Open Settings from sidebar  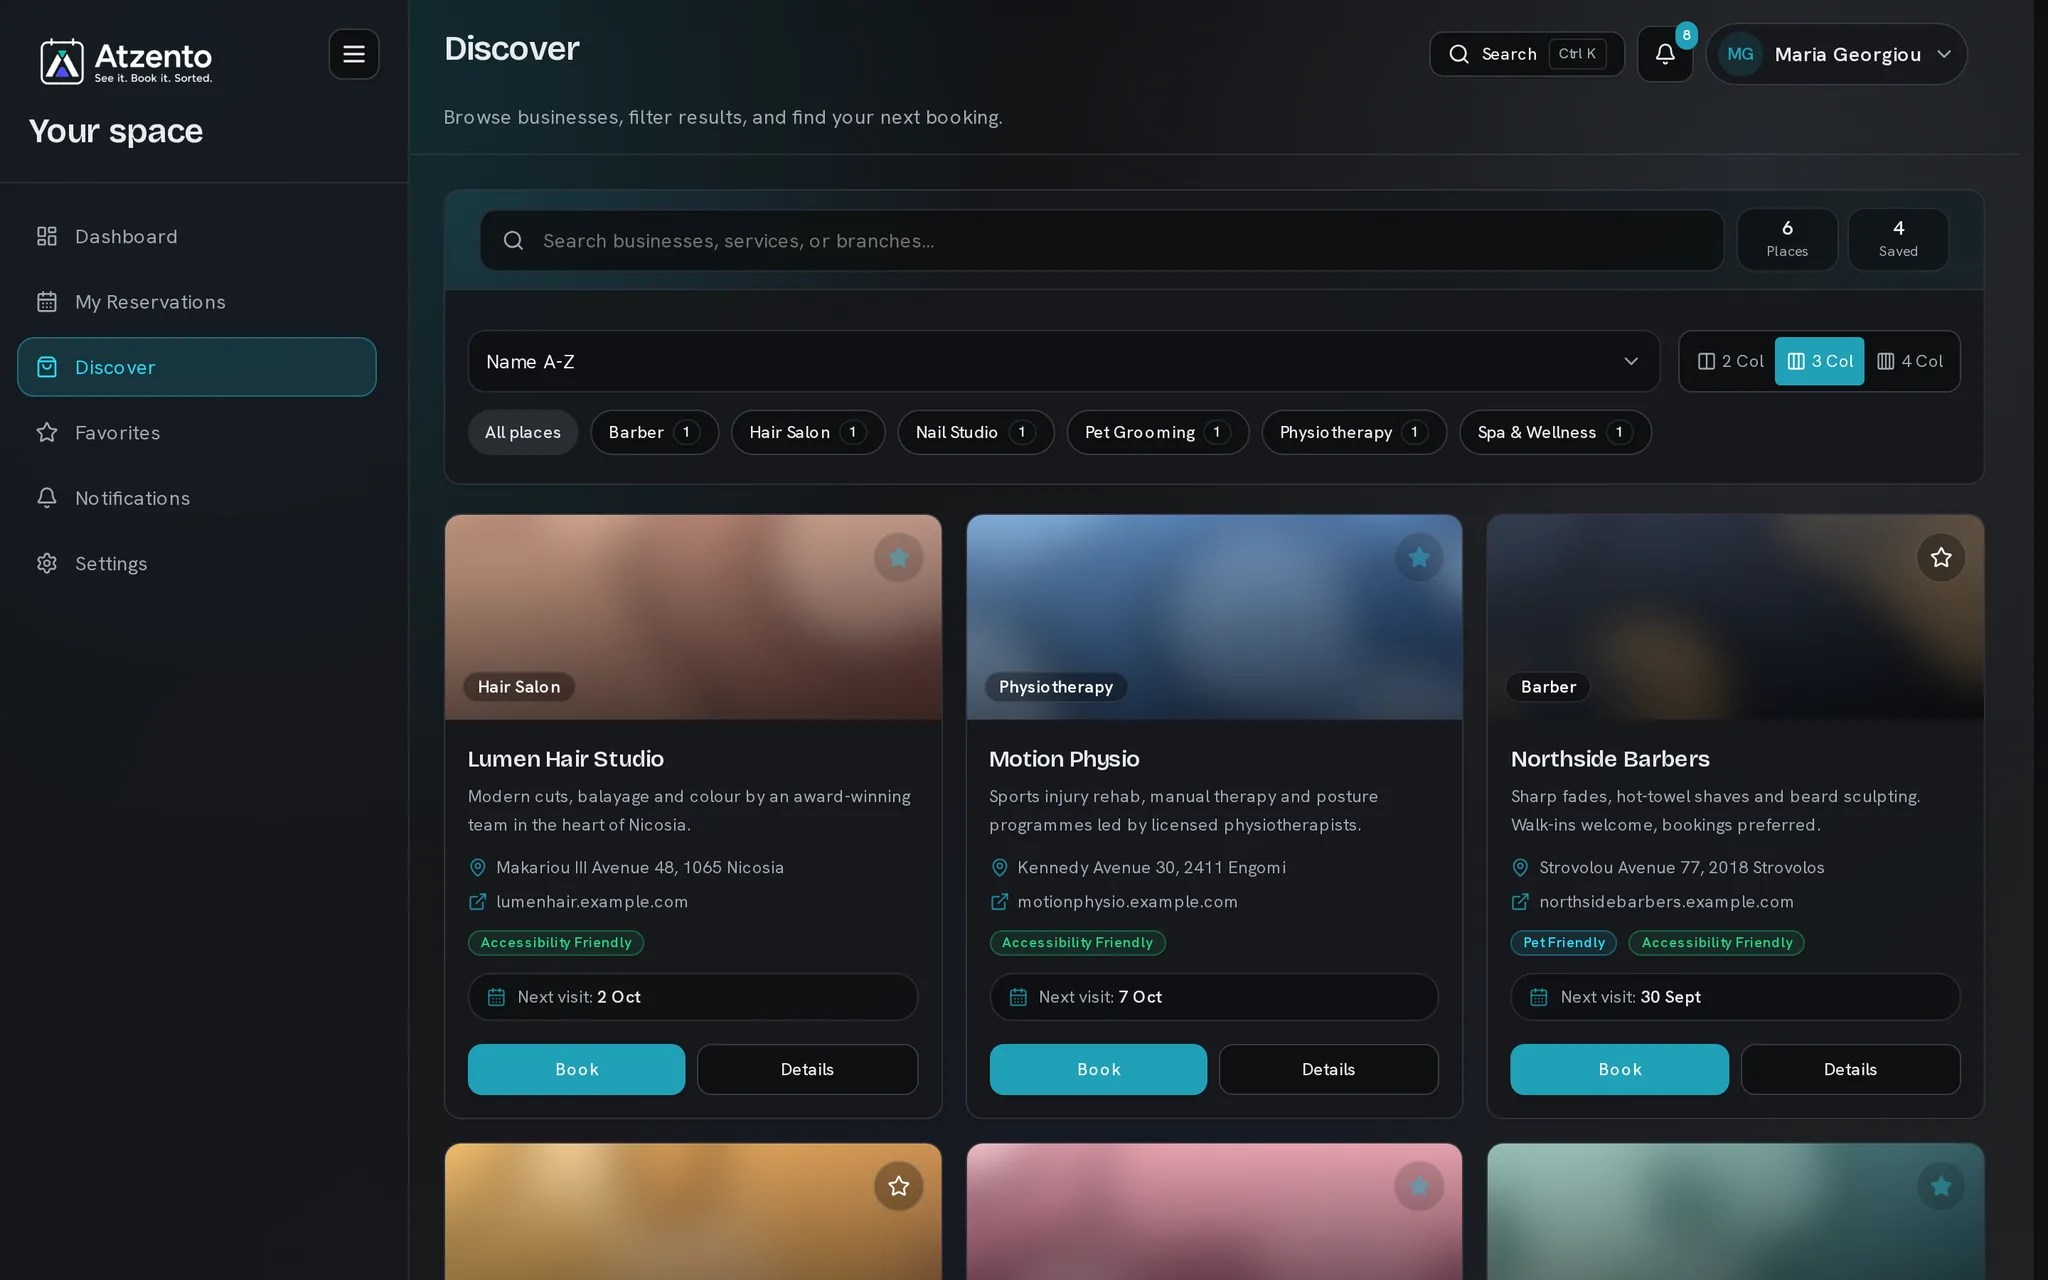click(197, 564)
